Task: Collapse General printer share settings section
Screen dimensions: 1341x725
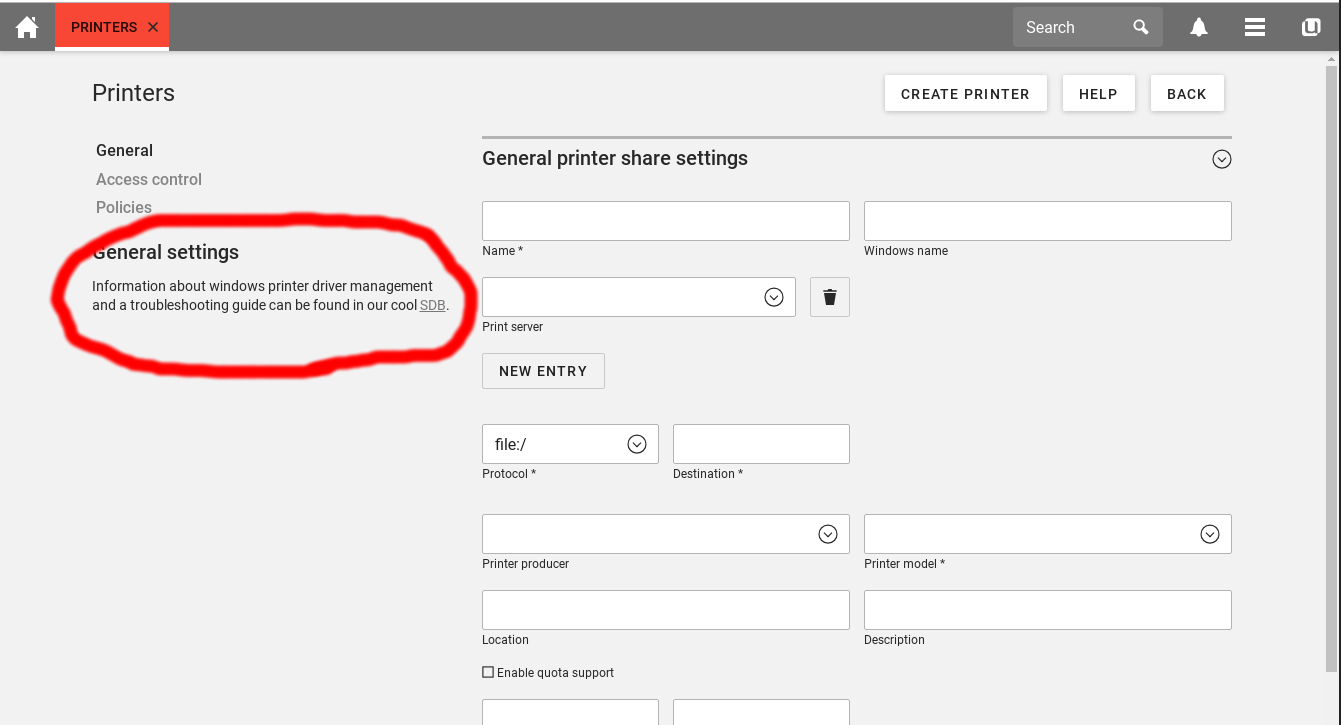Action: pos(1221,159)
